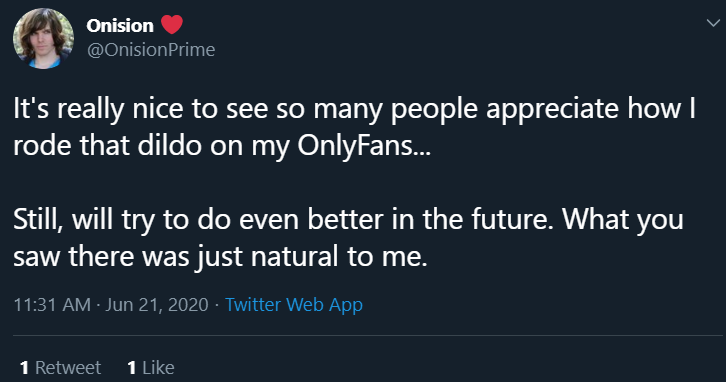
Task: Click the word OnlyFans in the tweet
Action: (364, 146)
